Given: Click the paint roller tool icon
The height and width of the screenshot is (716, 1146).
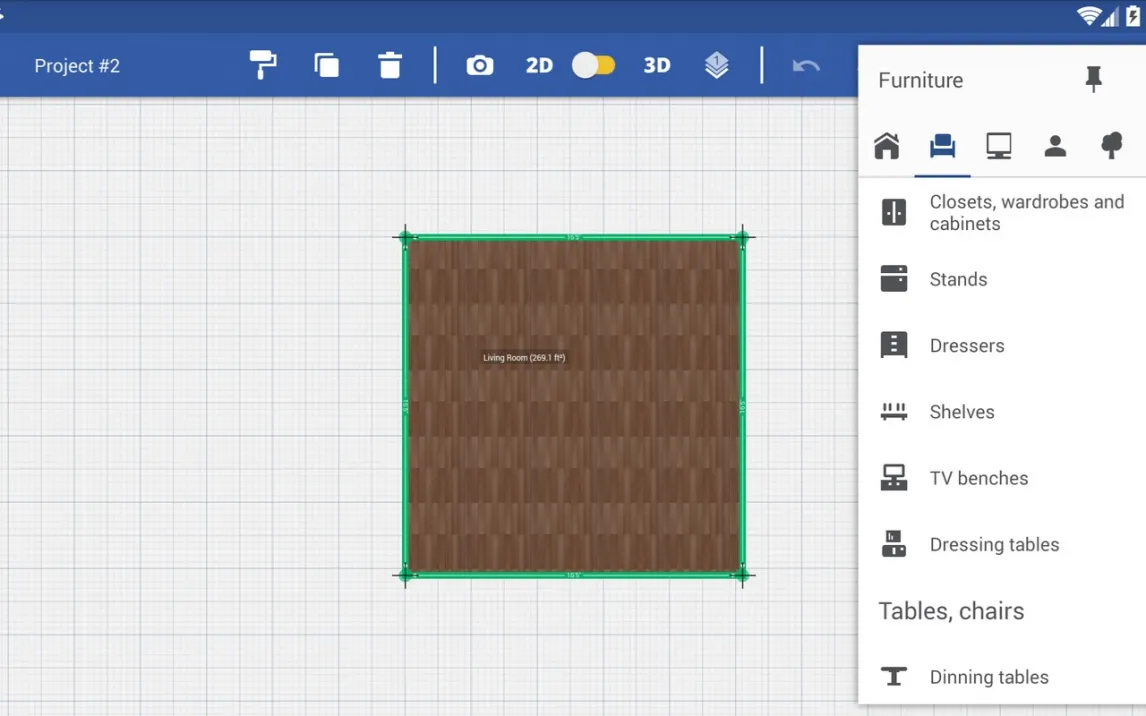Looking at the screenshot, I should (263, 65).
